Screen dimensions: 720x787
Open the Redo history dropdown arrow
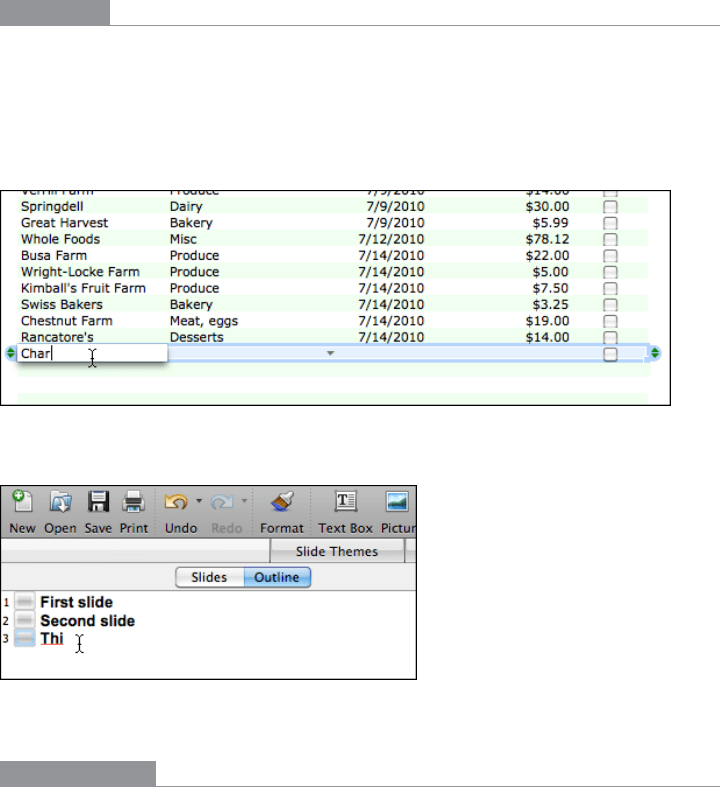(x=244, y=501)
